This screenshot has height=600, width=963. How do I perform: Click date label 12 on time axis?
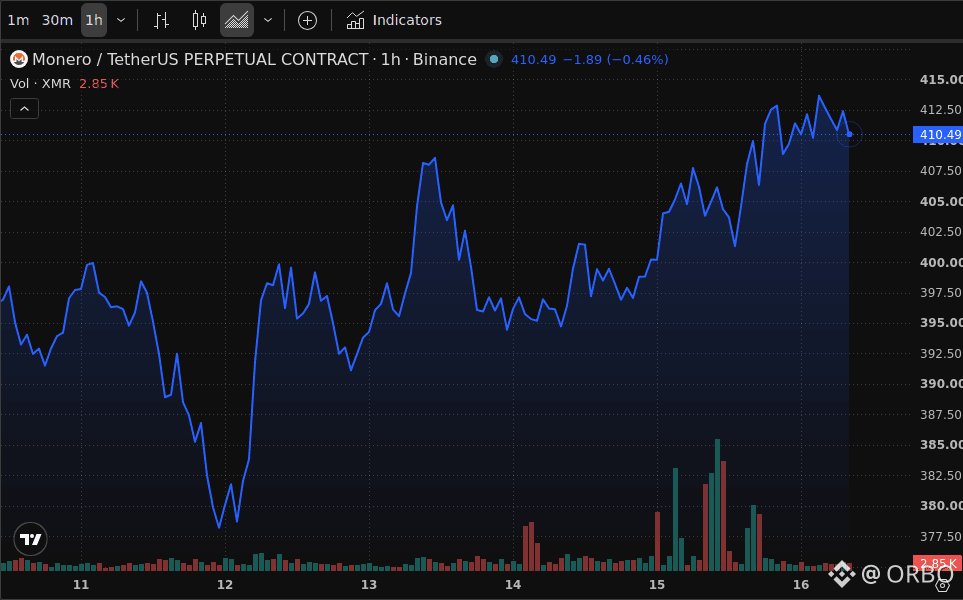point(225,585)
